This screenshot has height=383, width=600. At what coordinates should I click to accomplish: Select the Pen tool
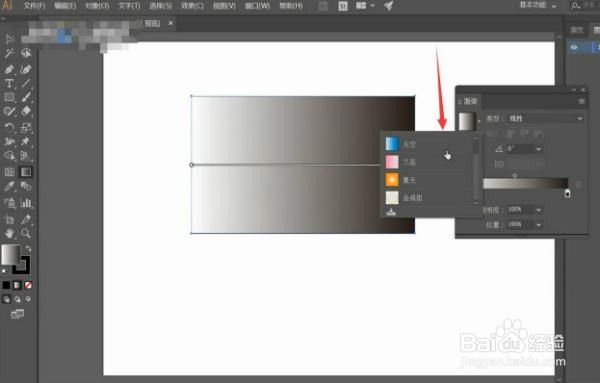click(9, 69)
